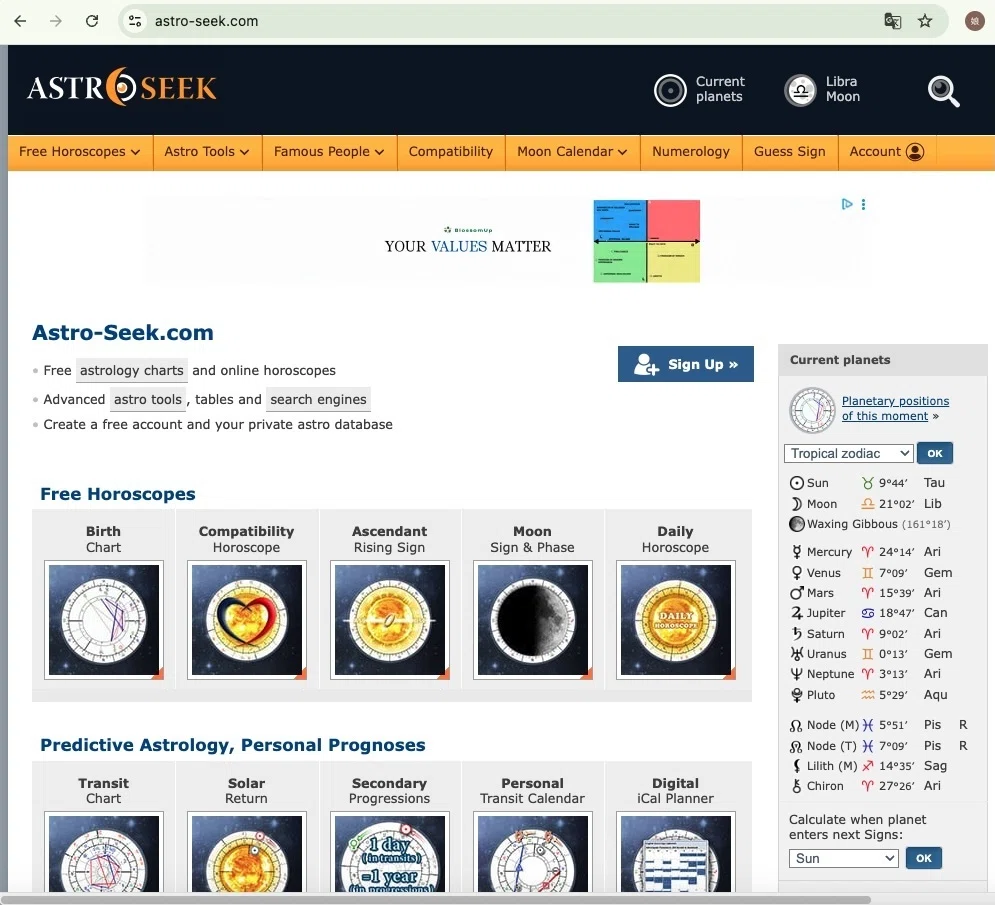The image size is (995, 905).
Task: Expand the Astro Tools menu
Action: coord(207,152)
